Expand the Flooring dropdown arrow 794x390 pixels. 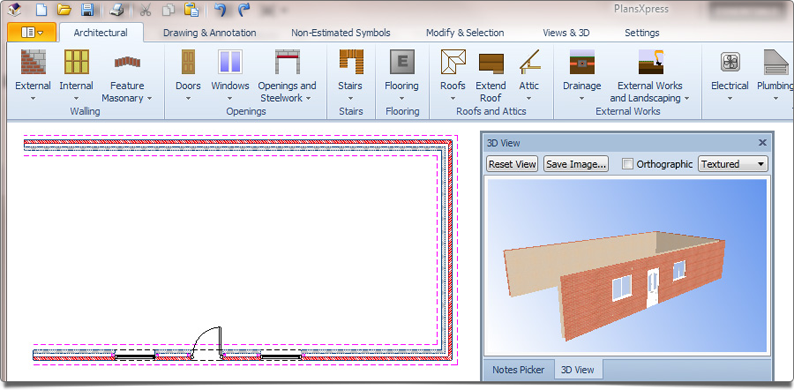pos(402,98)
